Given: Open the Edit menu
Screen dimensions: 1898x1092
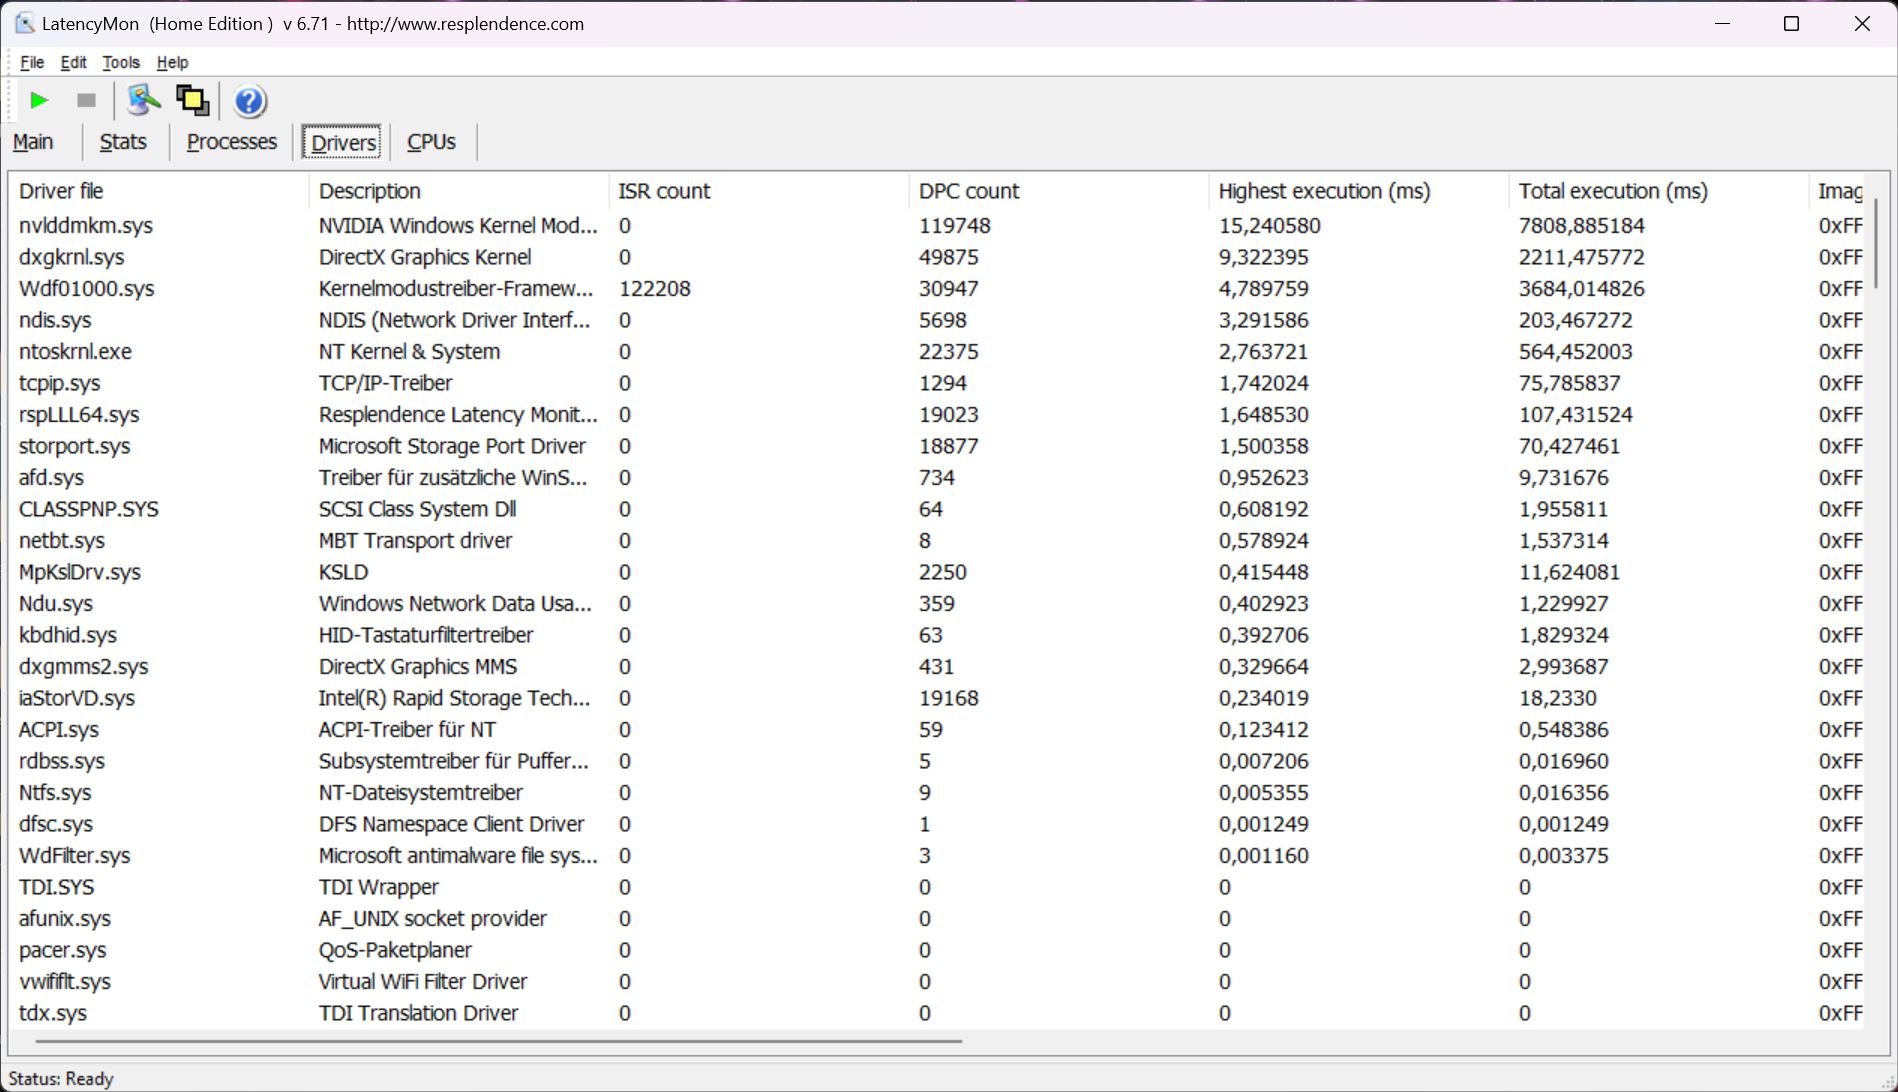Looking at the screenshot, I should click(x=73, y=62).
